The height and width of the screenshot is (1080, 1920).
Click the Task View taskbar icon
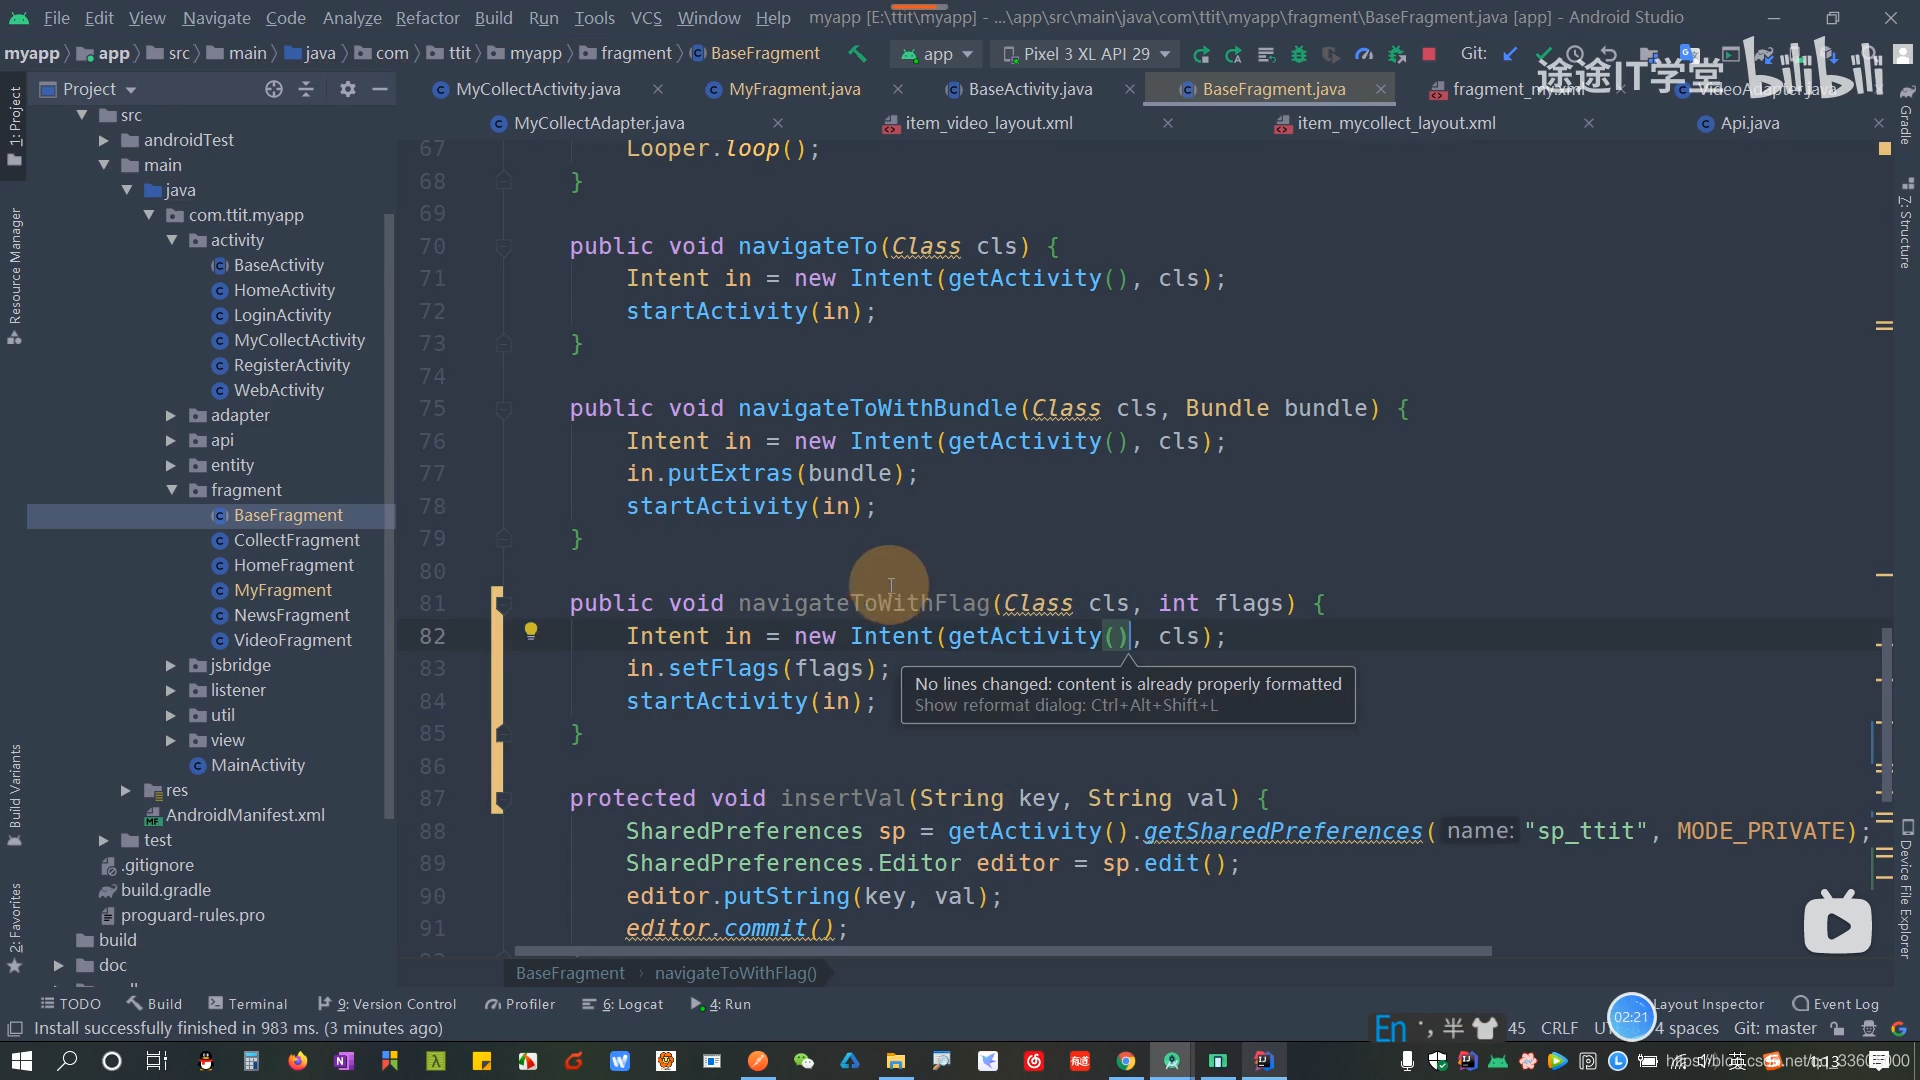[x=157, y=1061]
